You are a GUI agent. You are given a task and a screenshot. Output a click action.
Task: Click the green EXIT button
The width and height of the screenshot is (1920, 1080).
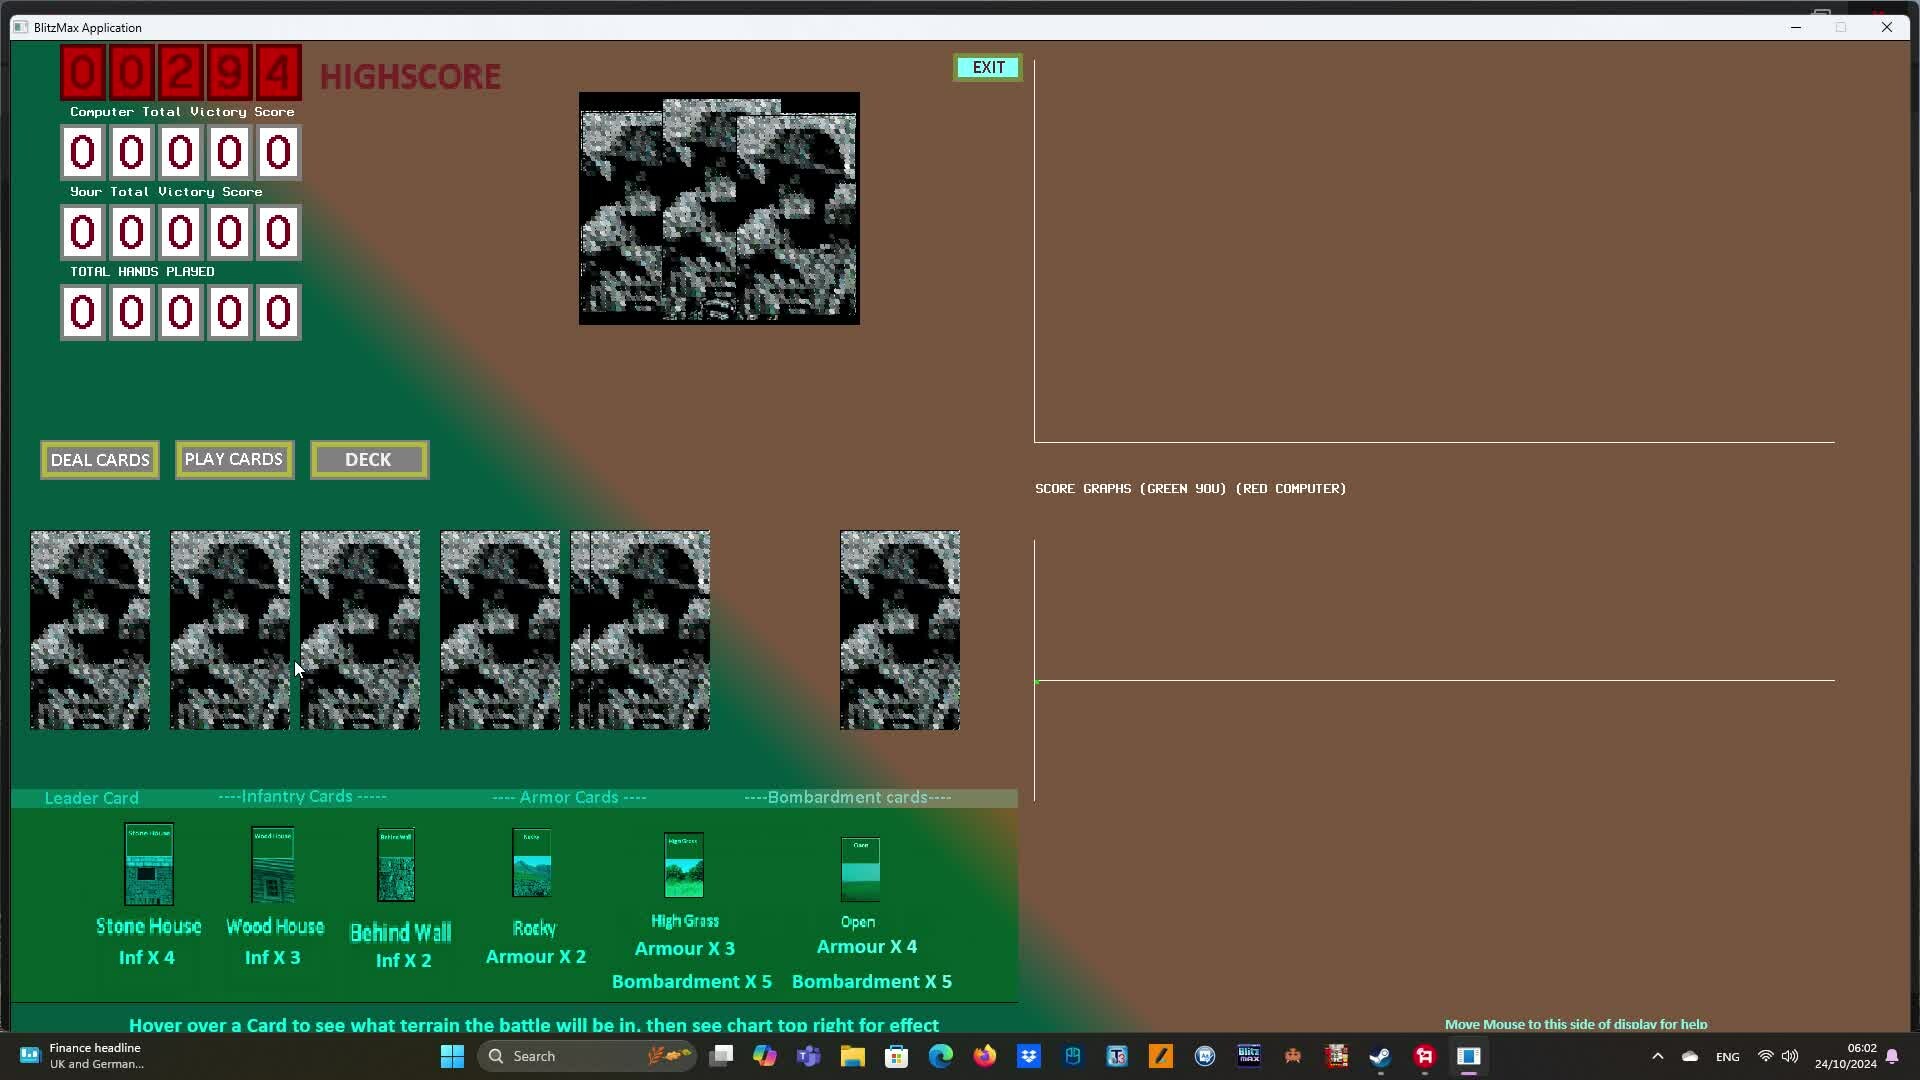pyautogui.click(x=988, y=67)
